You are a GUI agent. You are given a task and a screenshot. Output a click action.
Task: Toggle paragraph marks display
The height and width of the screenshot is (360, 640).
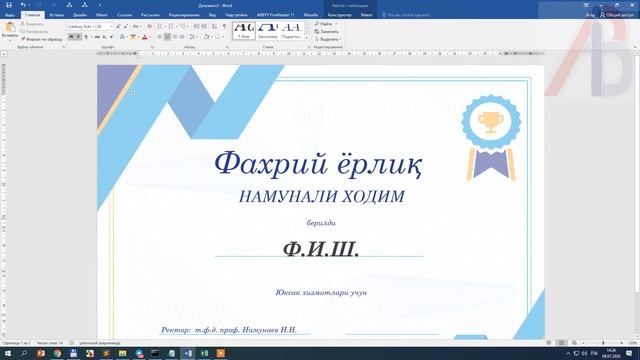(224, 27)
